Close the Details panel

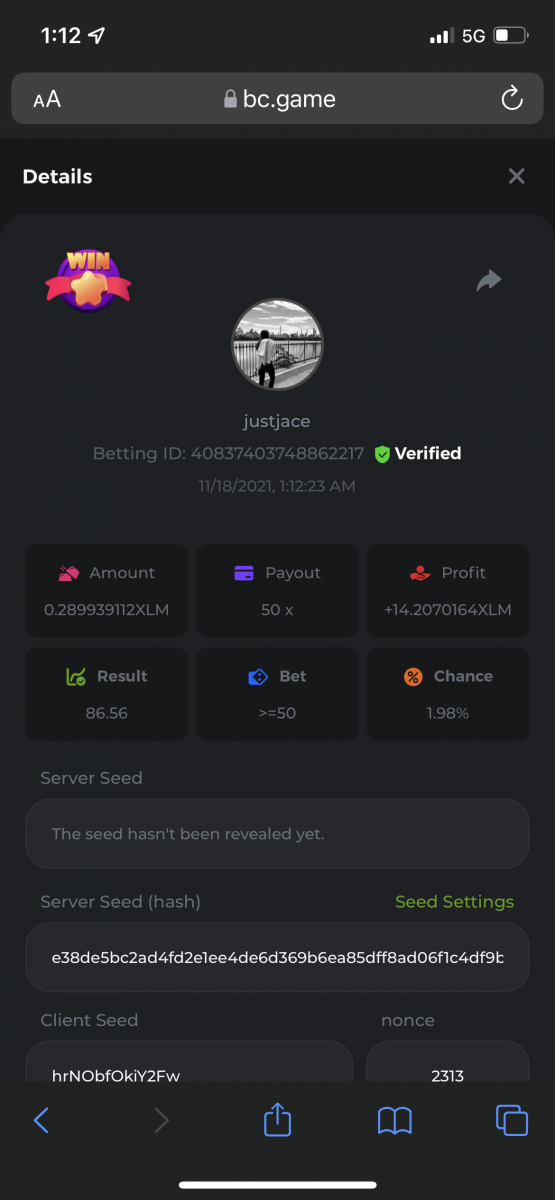tap(516, 176)
